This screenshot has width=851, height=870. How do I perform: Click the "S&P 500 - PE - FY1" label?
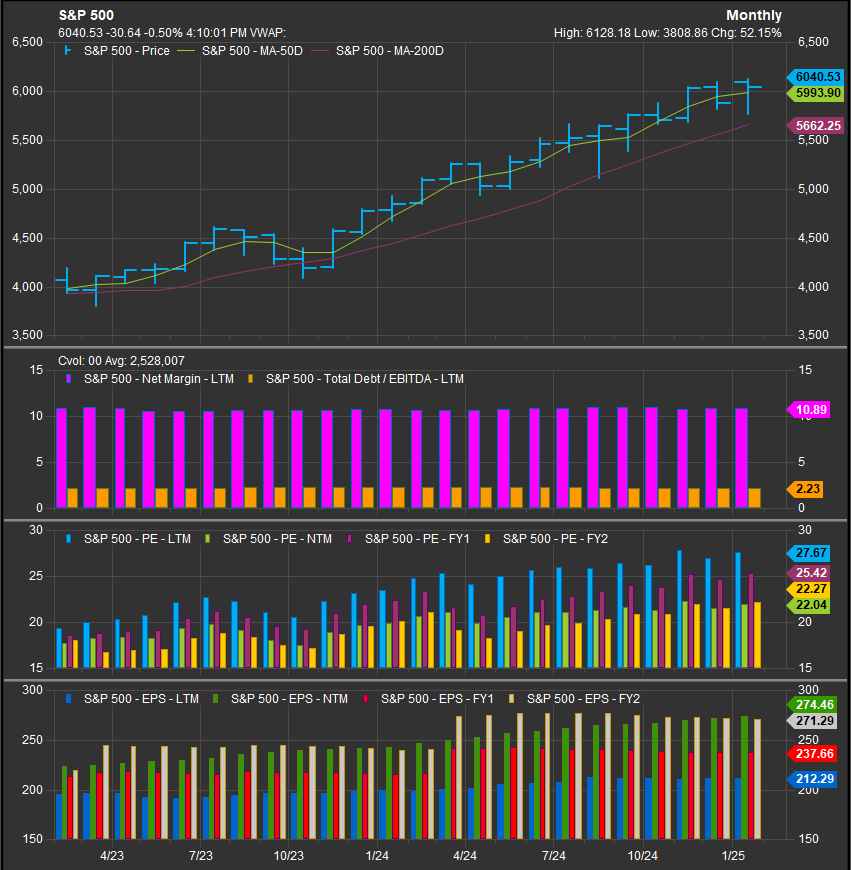tap(417, 539)
